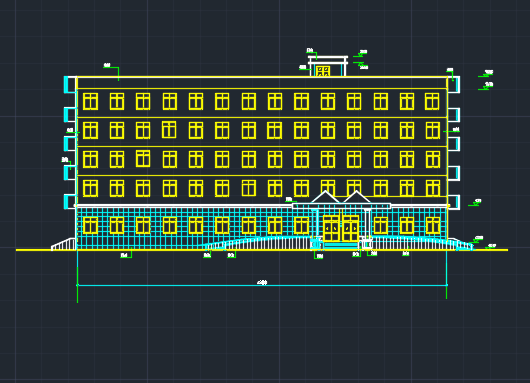530x383 pixels.
Task: Select the first window on the top floor row
Action: click(x=91, y=101)
